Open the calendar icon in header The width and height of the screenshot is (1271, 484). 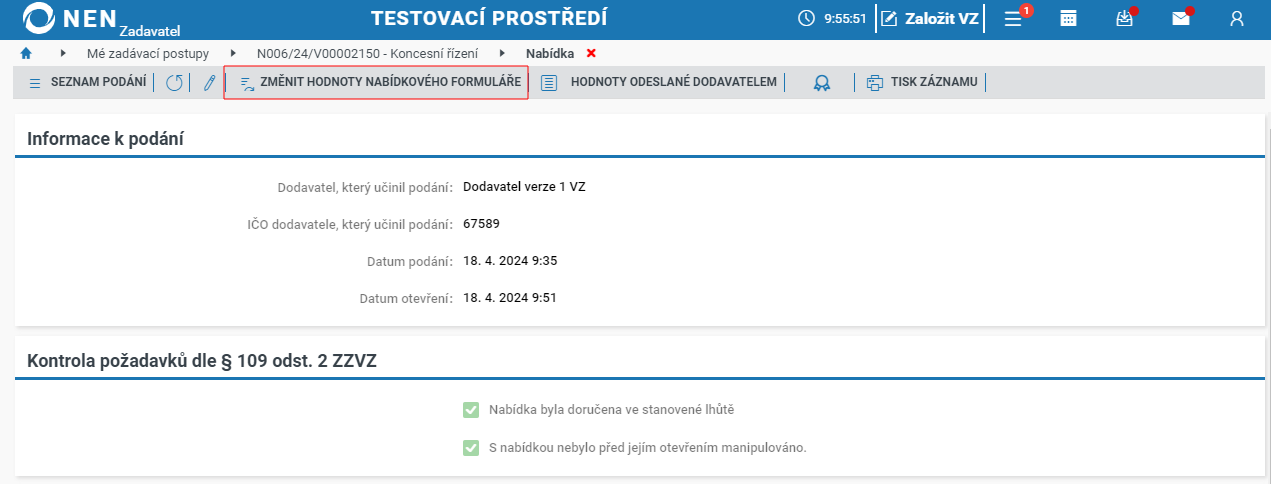click(1068, 19)
